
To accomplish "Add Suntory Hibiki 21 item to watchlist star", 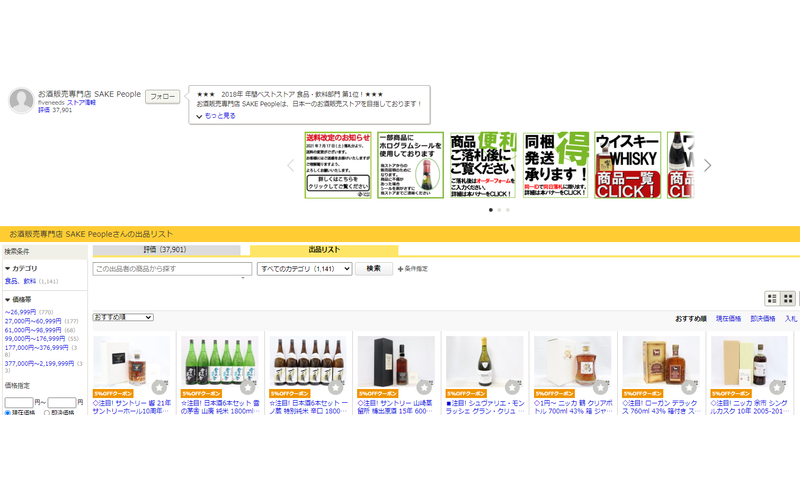I will coord(159,387).
